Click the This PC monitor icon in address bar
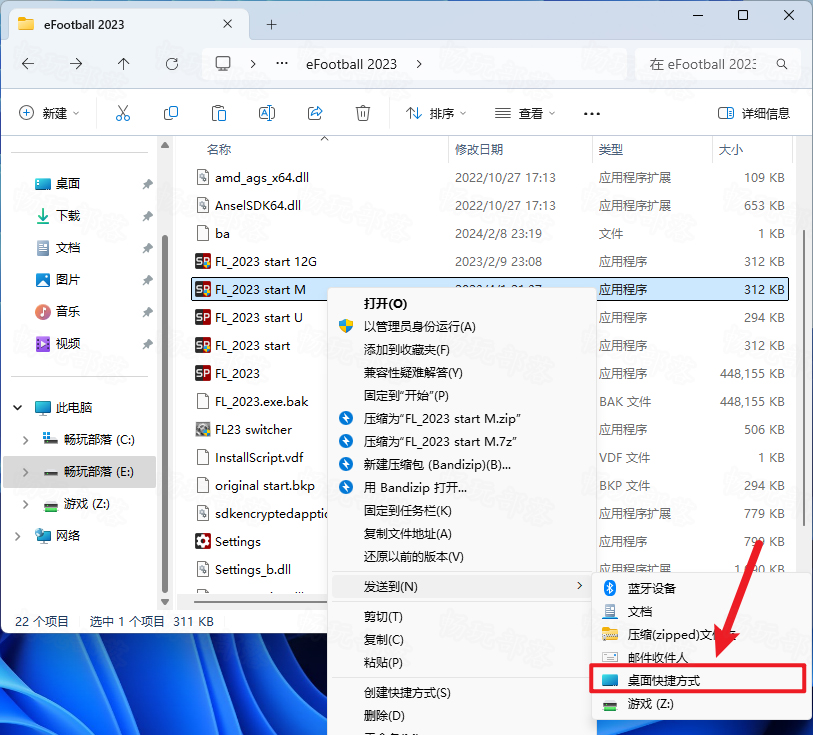 pyautogui.click(x=223, y=64)
